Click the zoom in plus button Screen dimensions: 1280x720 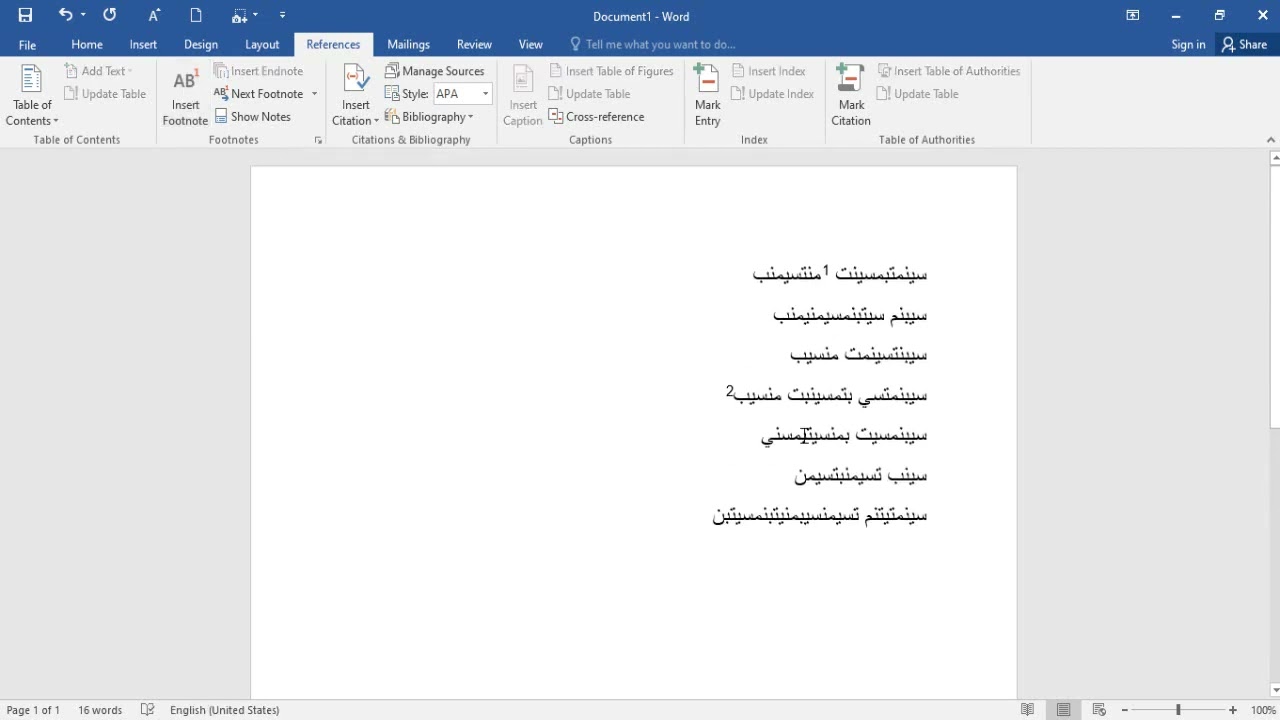click(x=1233, y=710)
